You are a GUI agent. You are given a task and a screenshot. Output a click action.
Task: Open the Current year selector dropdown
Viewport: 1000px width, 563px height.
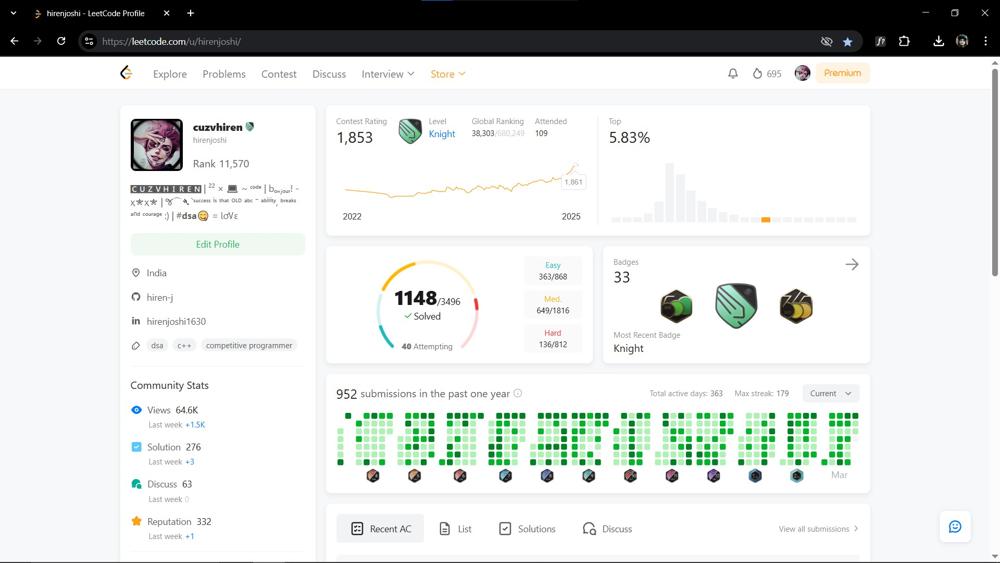831,393
